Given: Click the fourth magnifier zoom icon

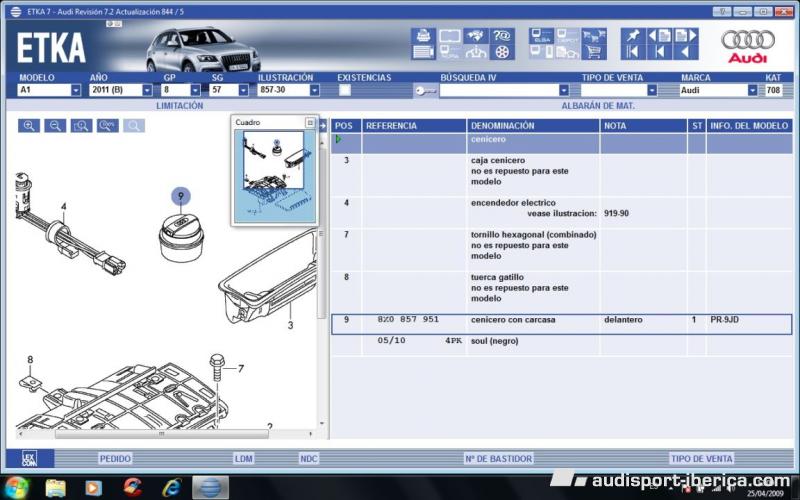Looking at the screenshot, I should pyautogui.click(x=108, y=126).
